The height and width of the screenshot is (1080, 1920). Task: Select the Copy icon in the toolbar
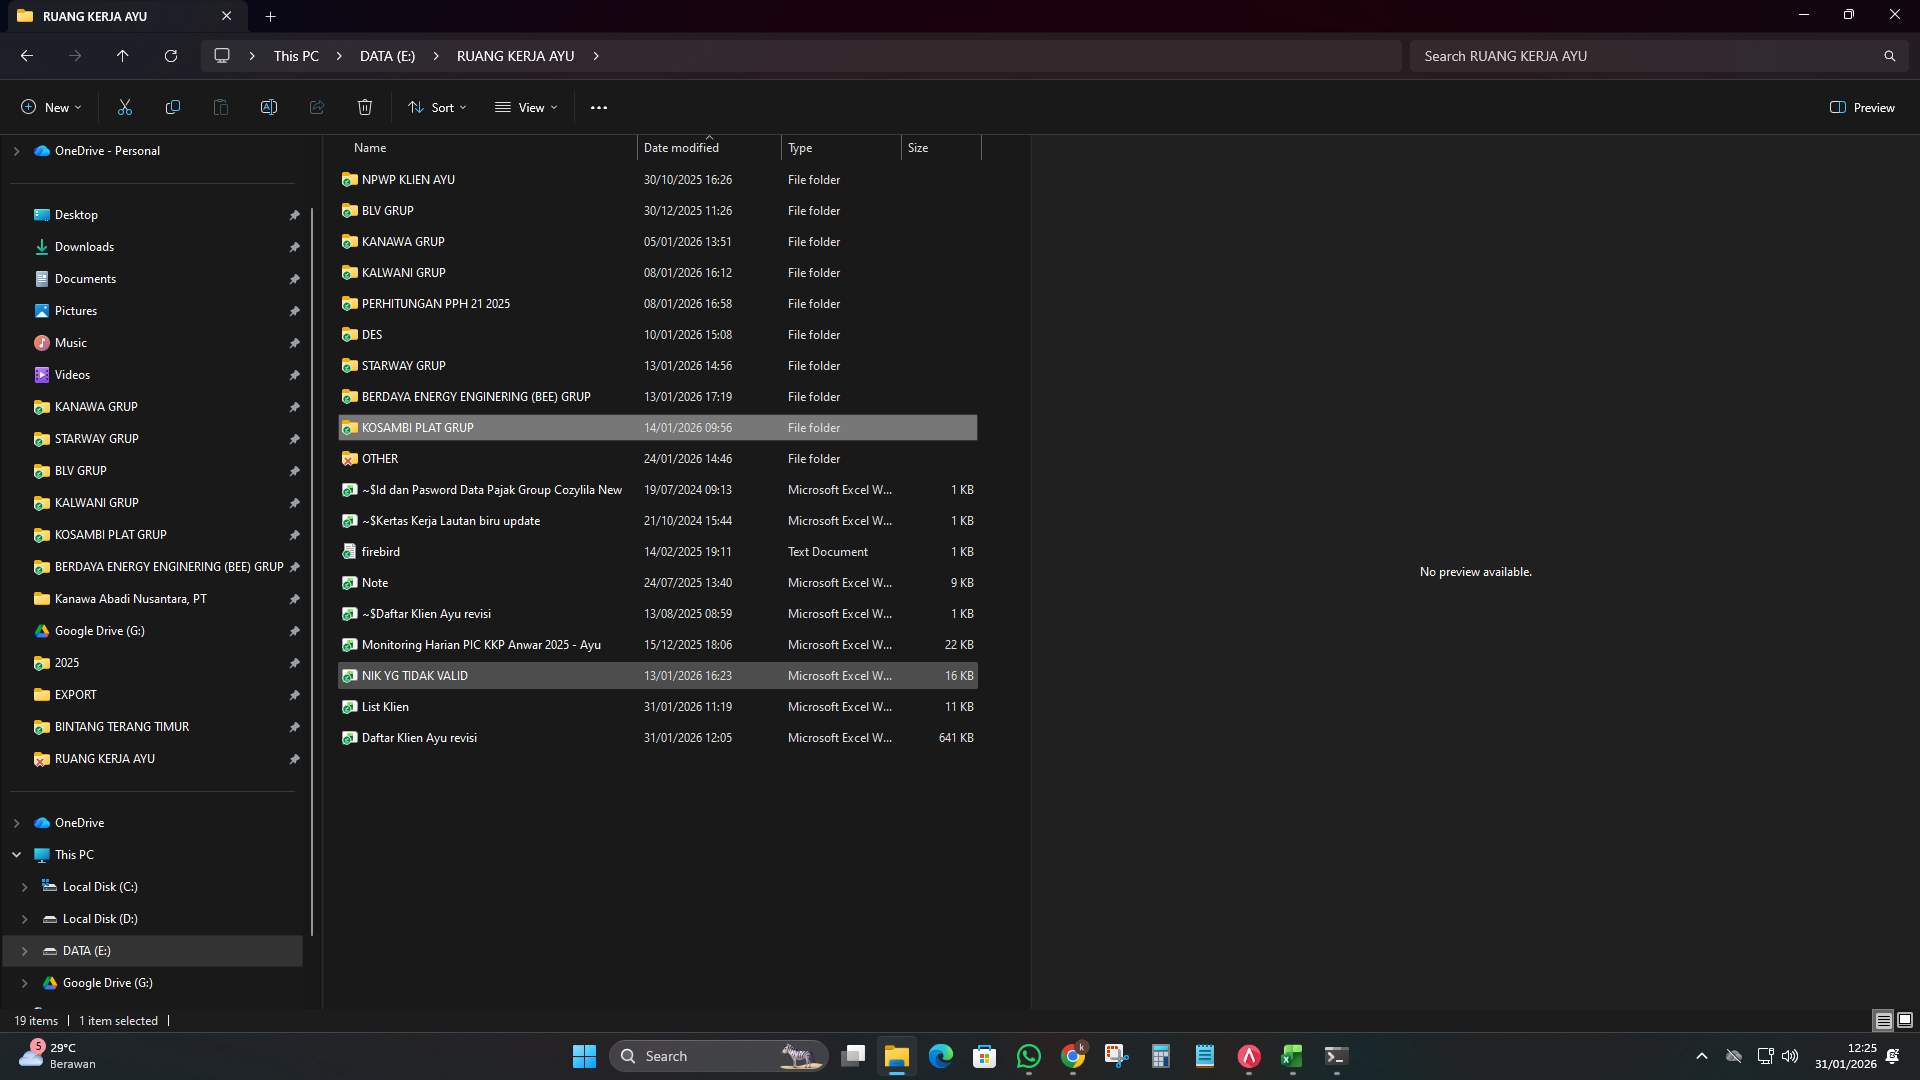click(172, 107)
